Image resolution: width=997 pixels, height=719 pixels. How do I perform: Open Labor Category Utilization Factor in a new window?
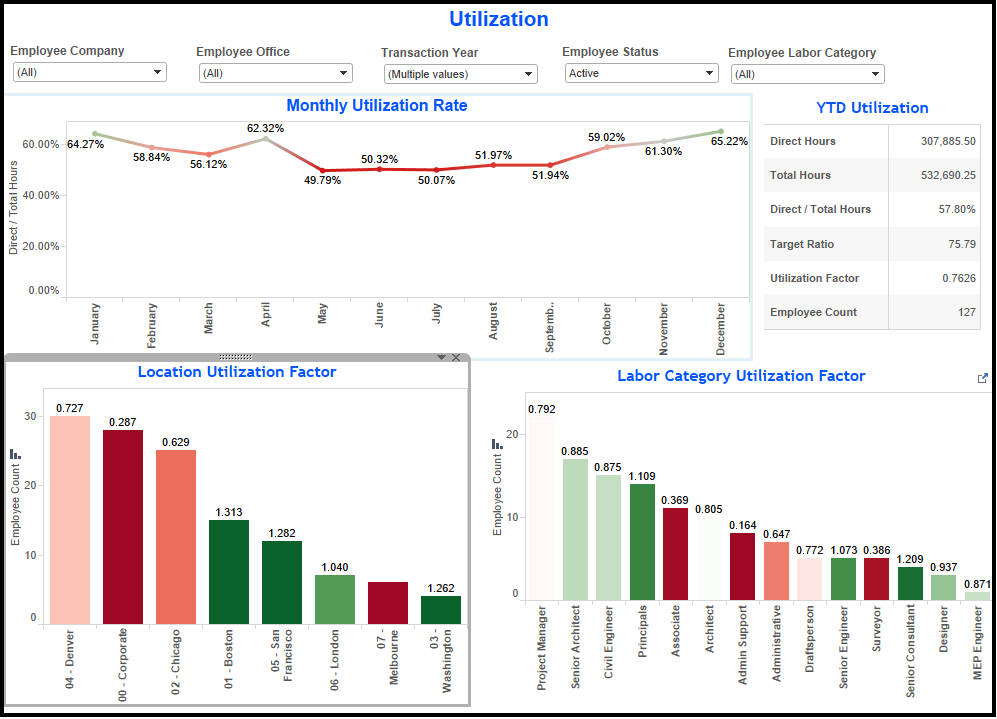(982, 379)
